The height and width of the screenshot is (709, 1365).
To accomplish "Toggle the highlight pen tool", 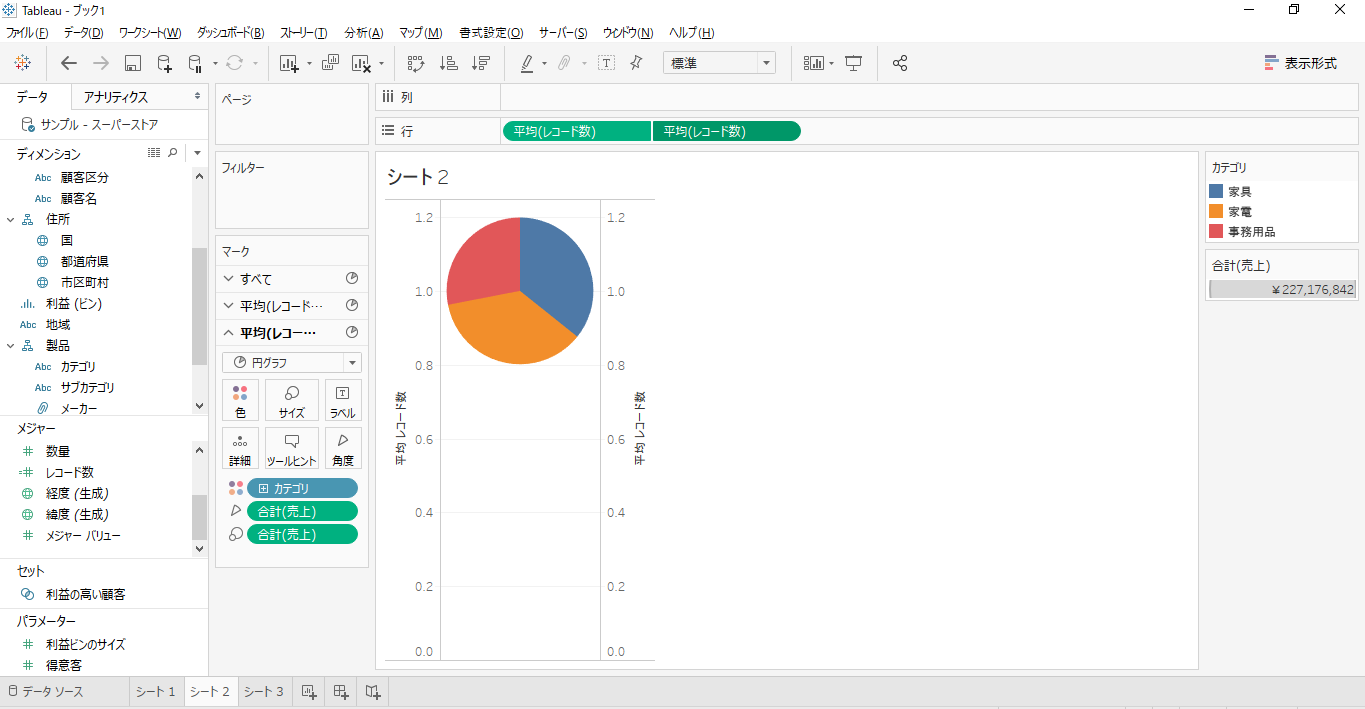I will (x=527, y=63).
